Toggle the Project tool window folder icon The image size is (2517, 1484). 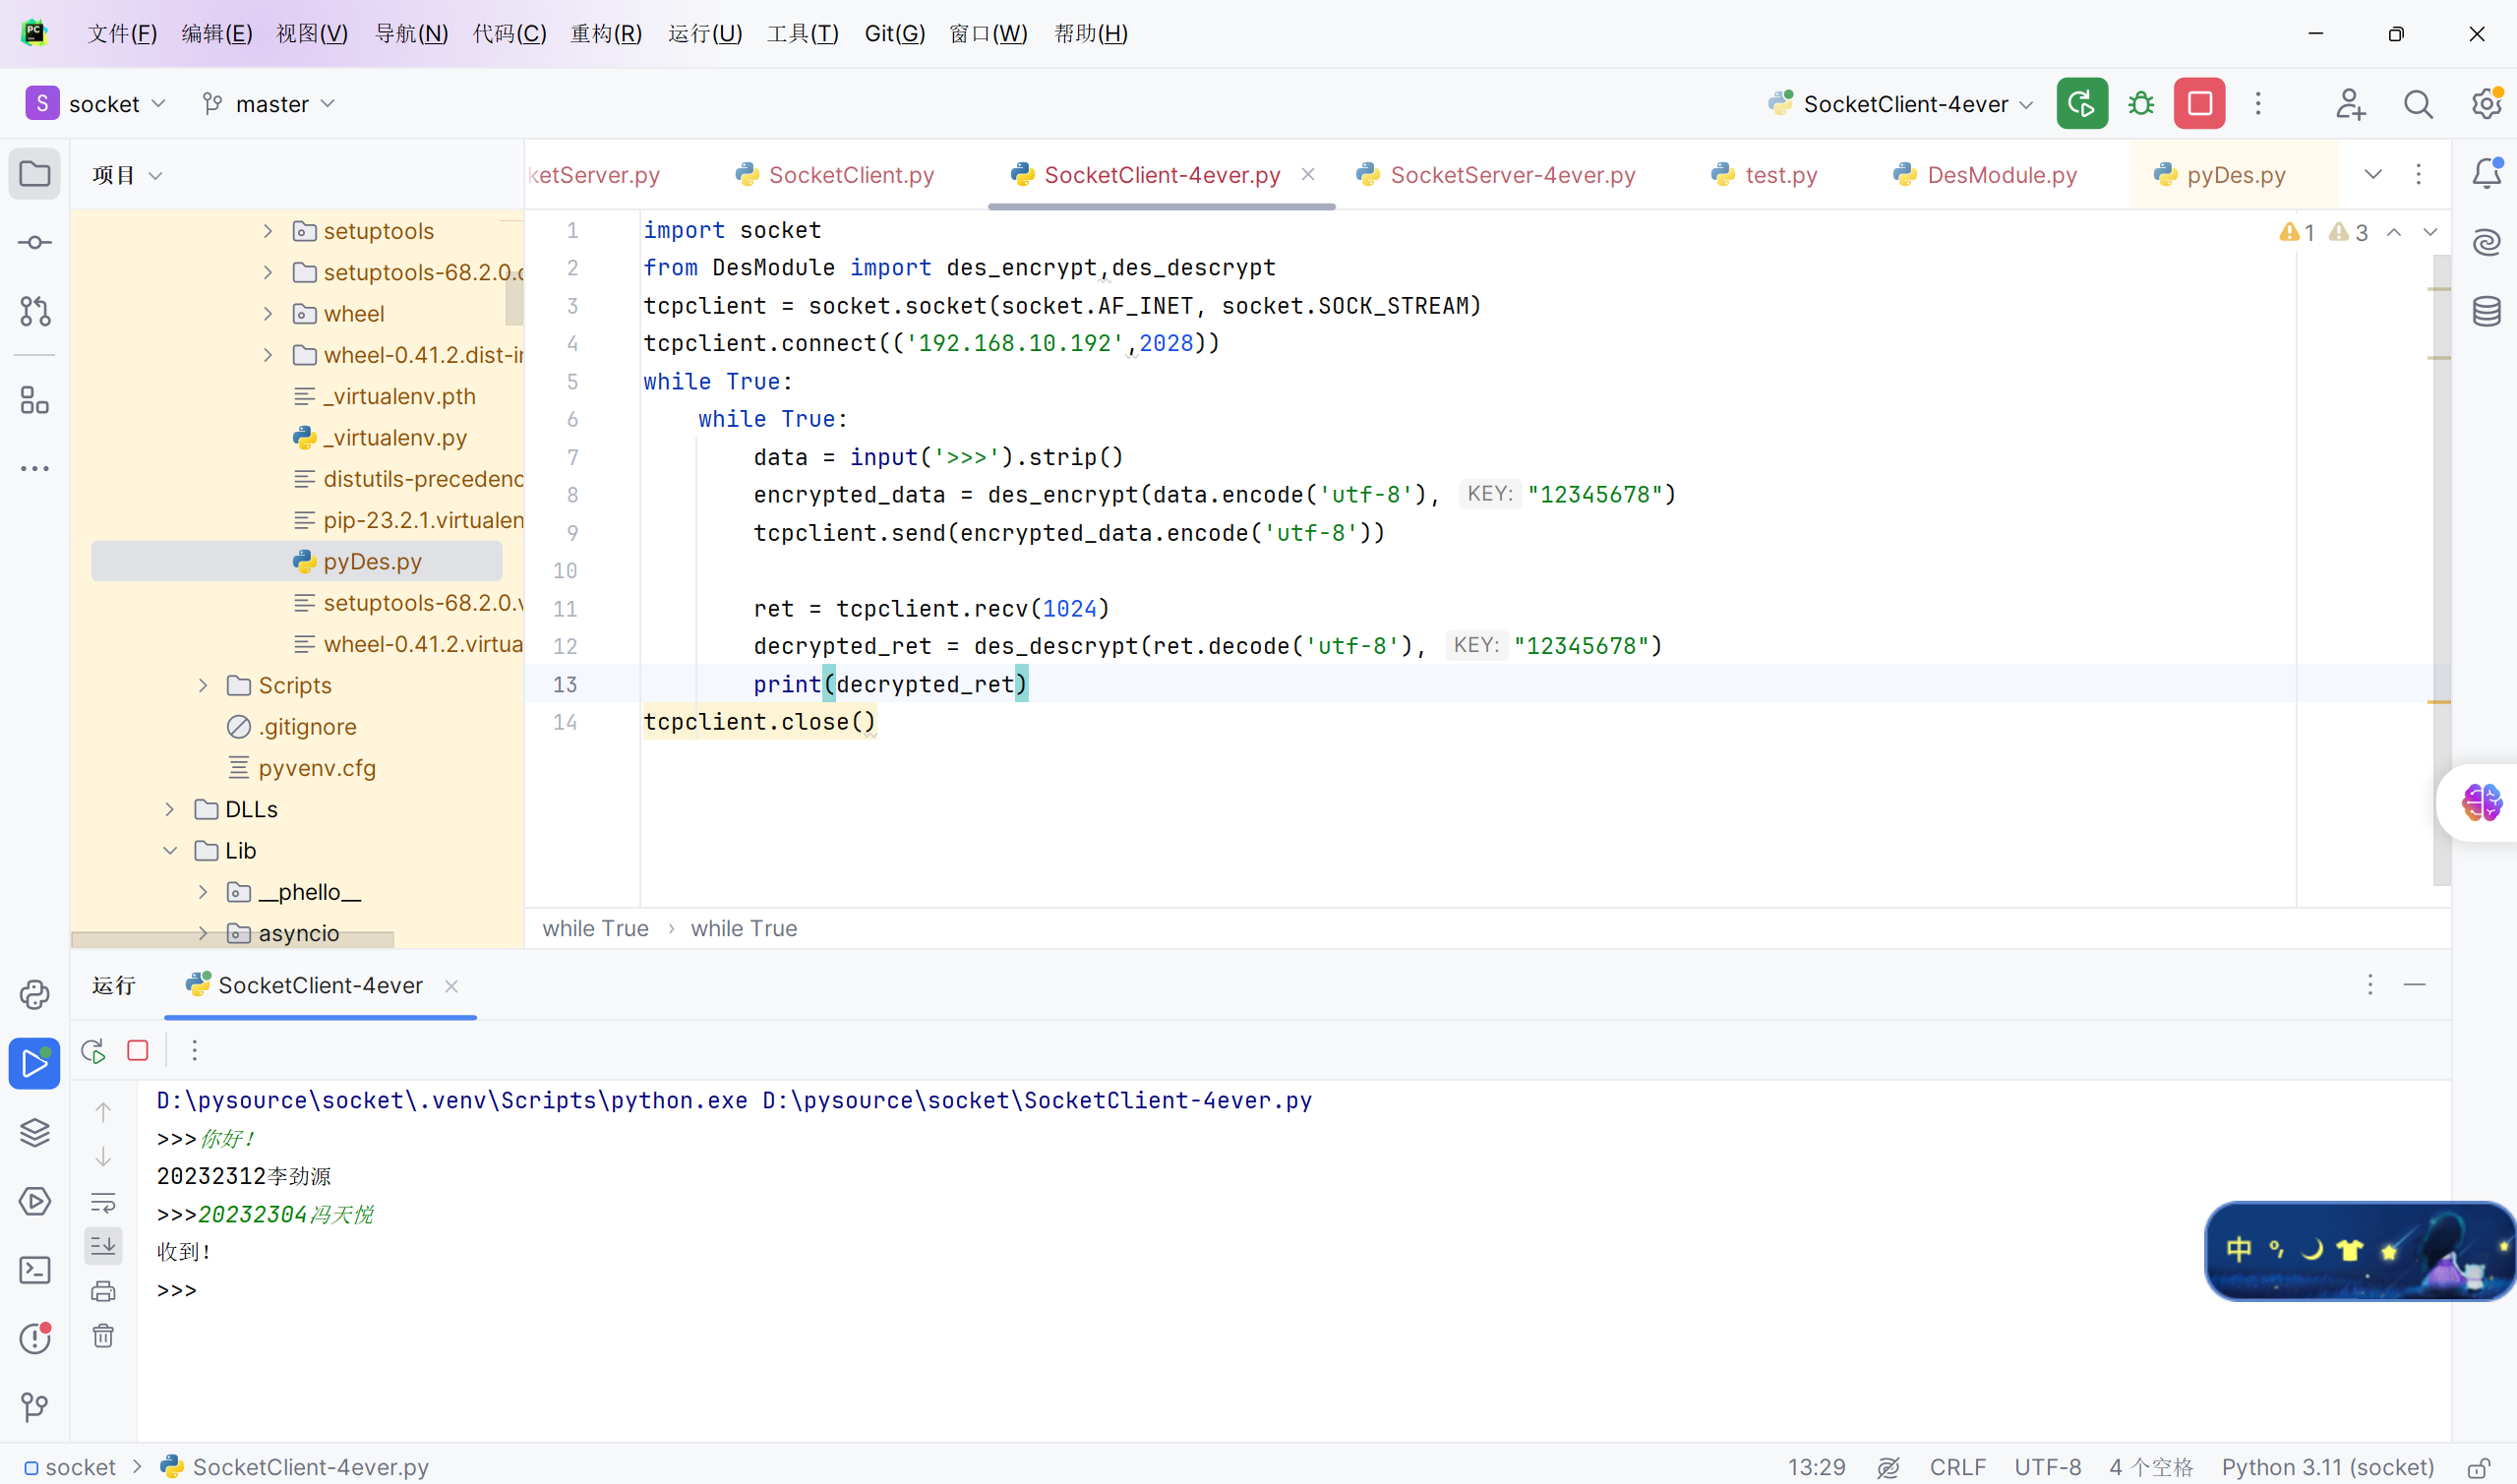tap(35, 175)
